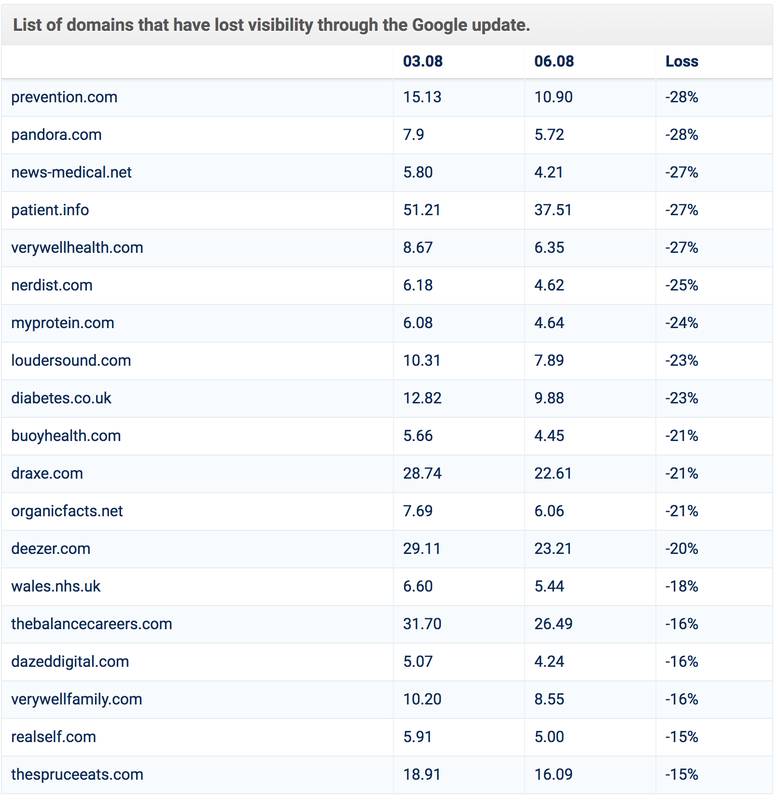
Task: Open the news-medical.net domain
Action: coord(71,172)
